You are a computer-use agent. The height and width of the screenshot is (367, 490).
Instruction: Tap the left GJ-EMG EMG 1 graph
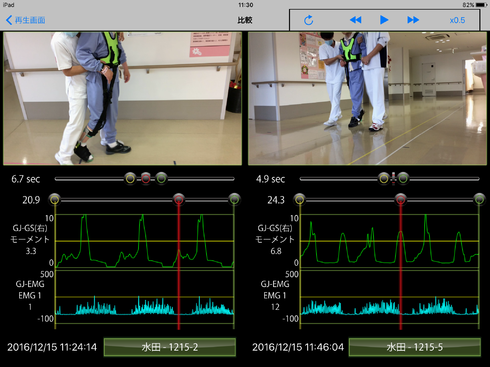pos(144,297)
